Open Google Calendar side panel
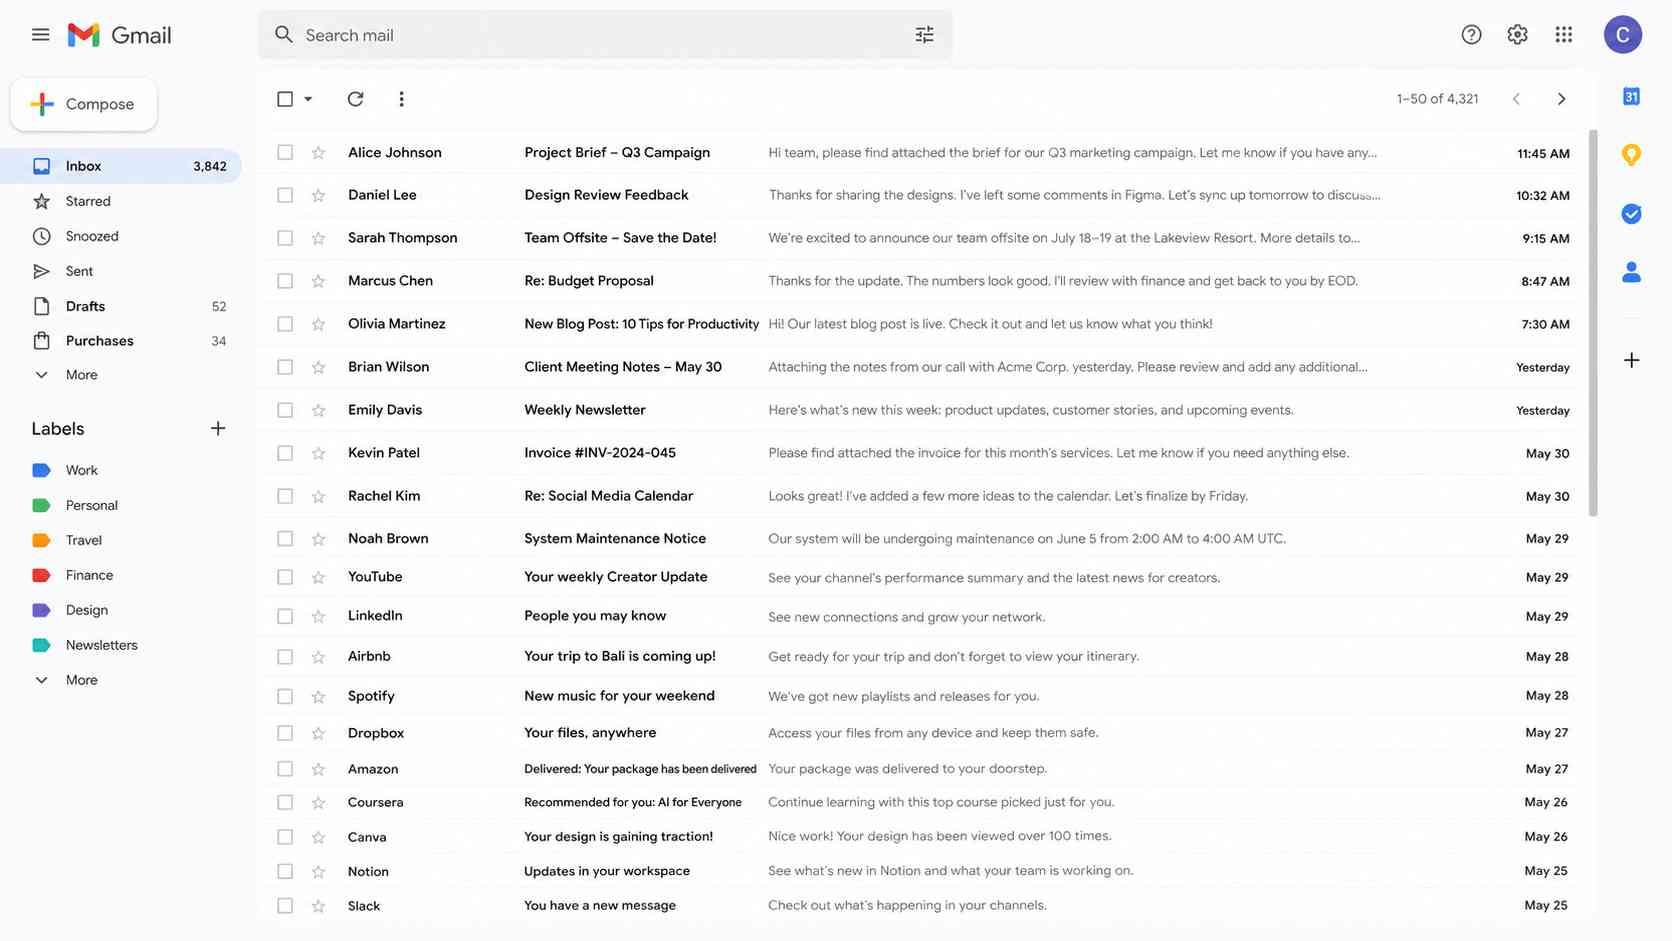Image resolution: width=1672 pixels, height=941 pixels. 1631,97
